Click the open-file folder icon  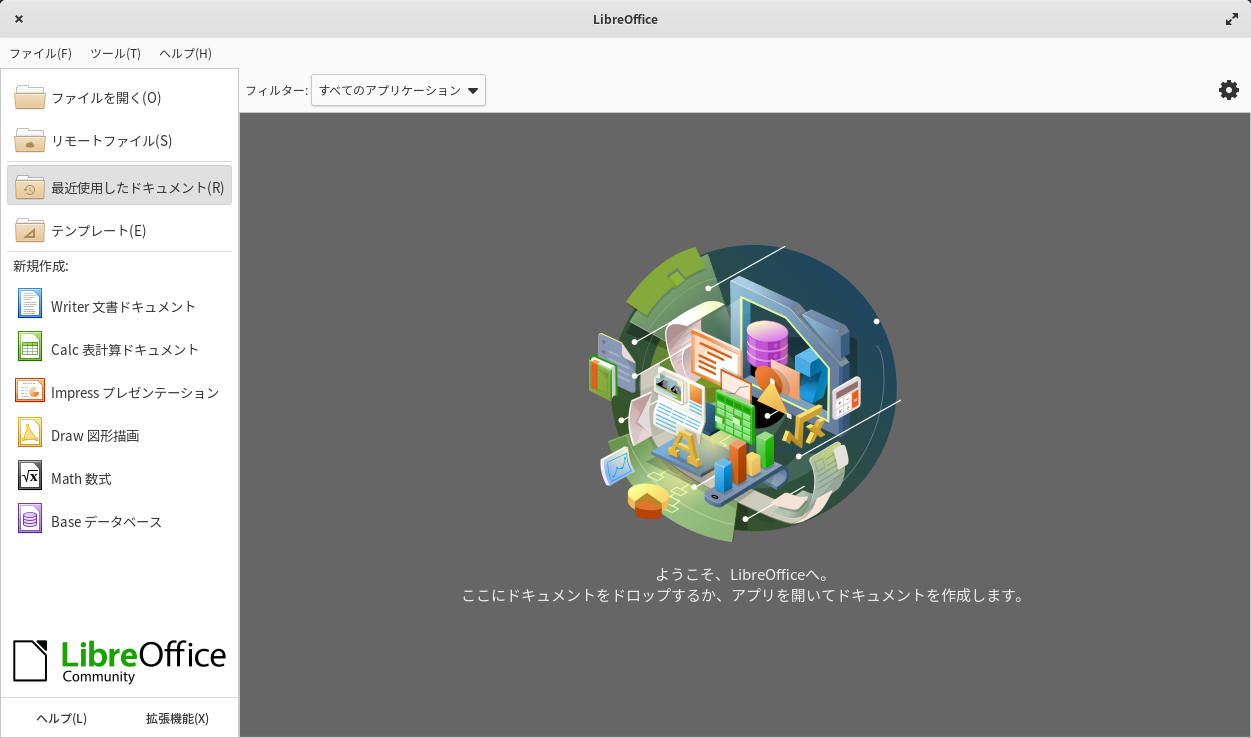pos(30,97)
